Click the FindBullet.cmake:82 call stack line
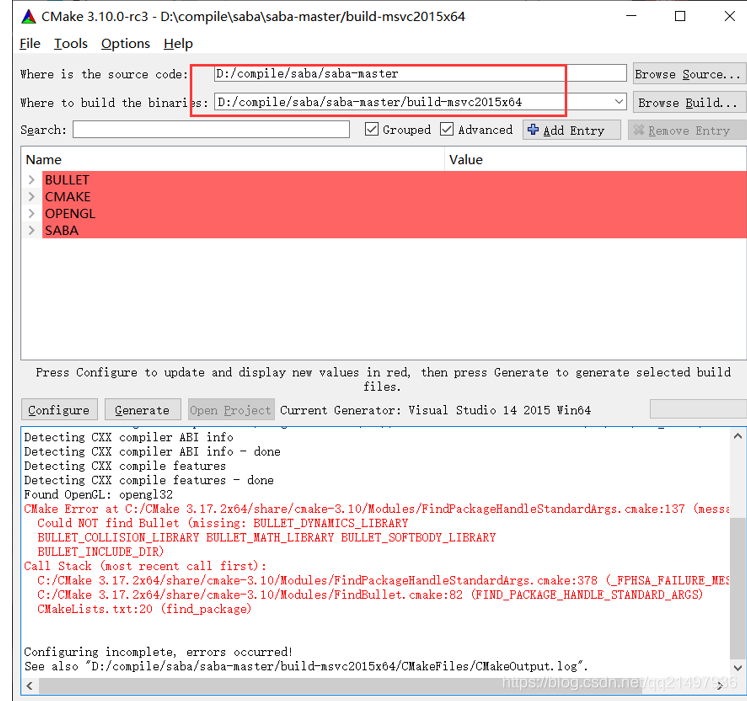Screen dimensions: 747x701 [x=370, y=594]
